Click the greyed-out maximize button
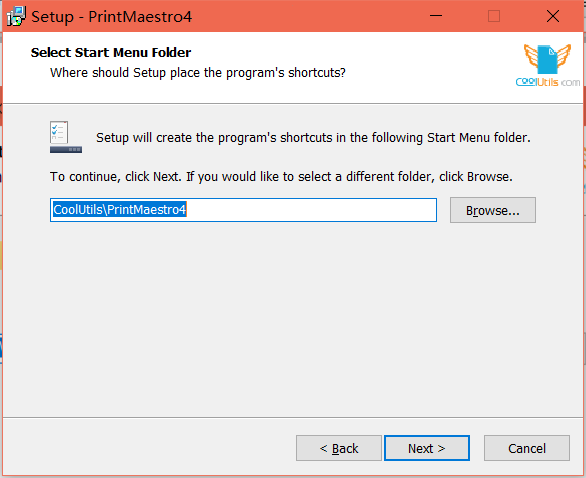Viewport: 586px width, 478px height. coord(494,16)
